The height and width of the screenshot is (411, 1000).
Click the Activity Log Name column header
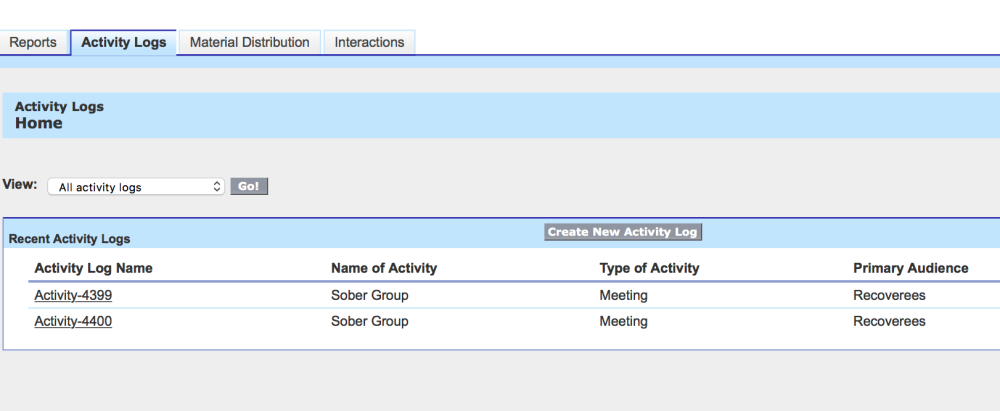[x=93, y=268]
